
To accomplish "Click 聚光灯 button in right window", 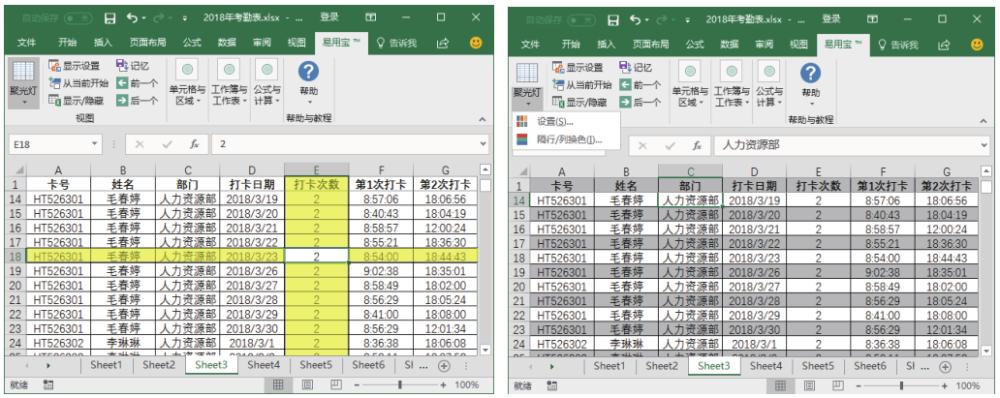I will 527,84.
